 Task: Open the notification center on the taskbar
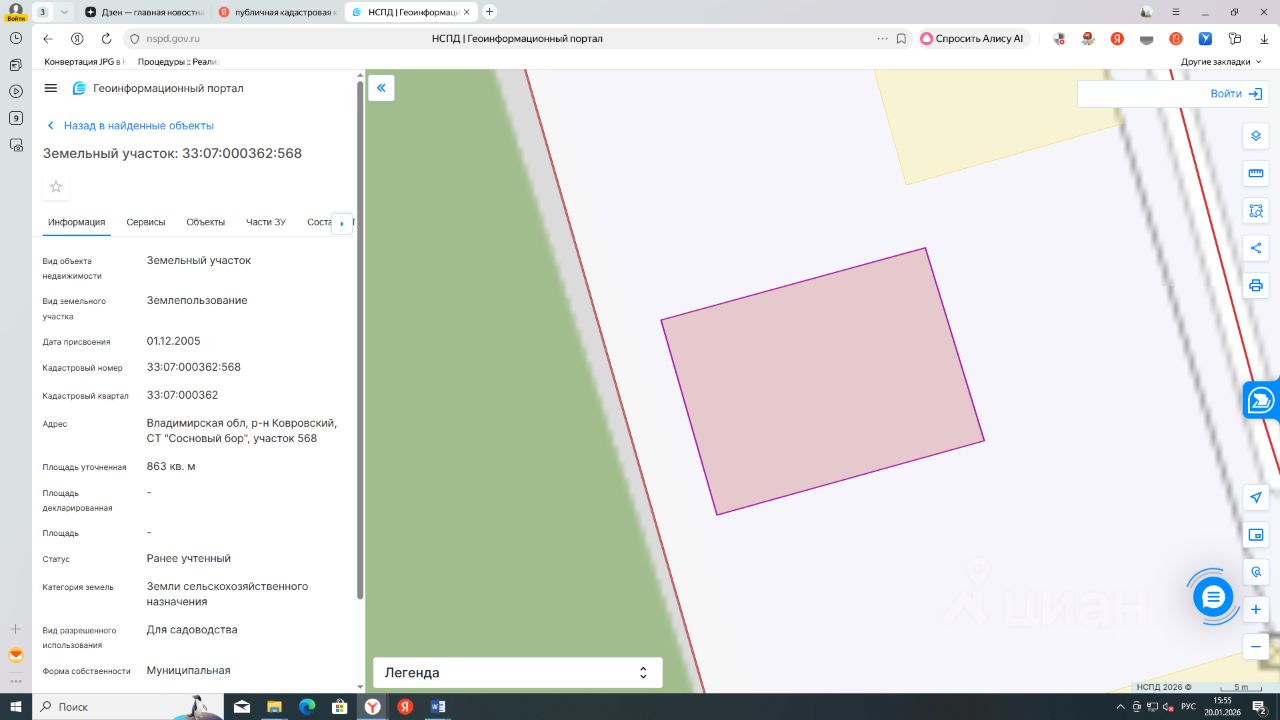tap(1260, 707)
